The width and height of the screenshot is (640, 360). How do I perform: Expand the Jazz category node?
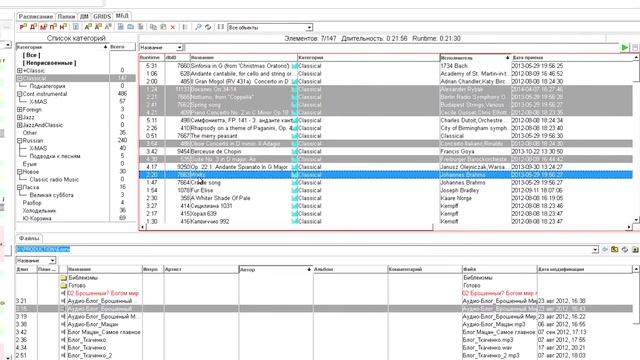coord(19,117)
